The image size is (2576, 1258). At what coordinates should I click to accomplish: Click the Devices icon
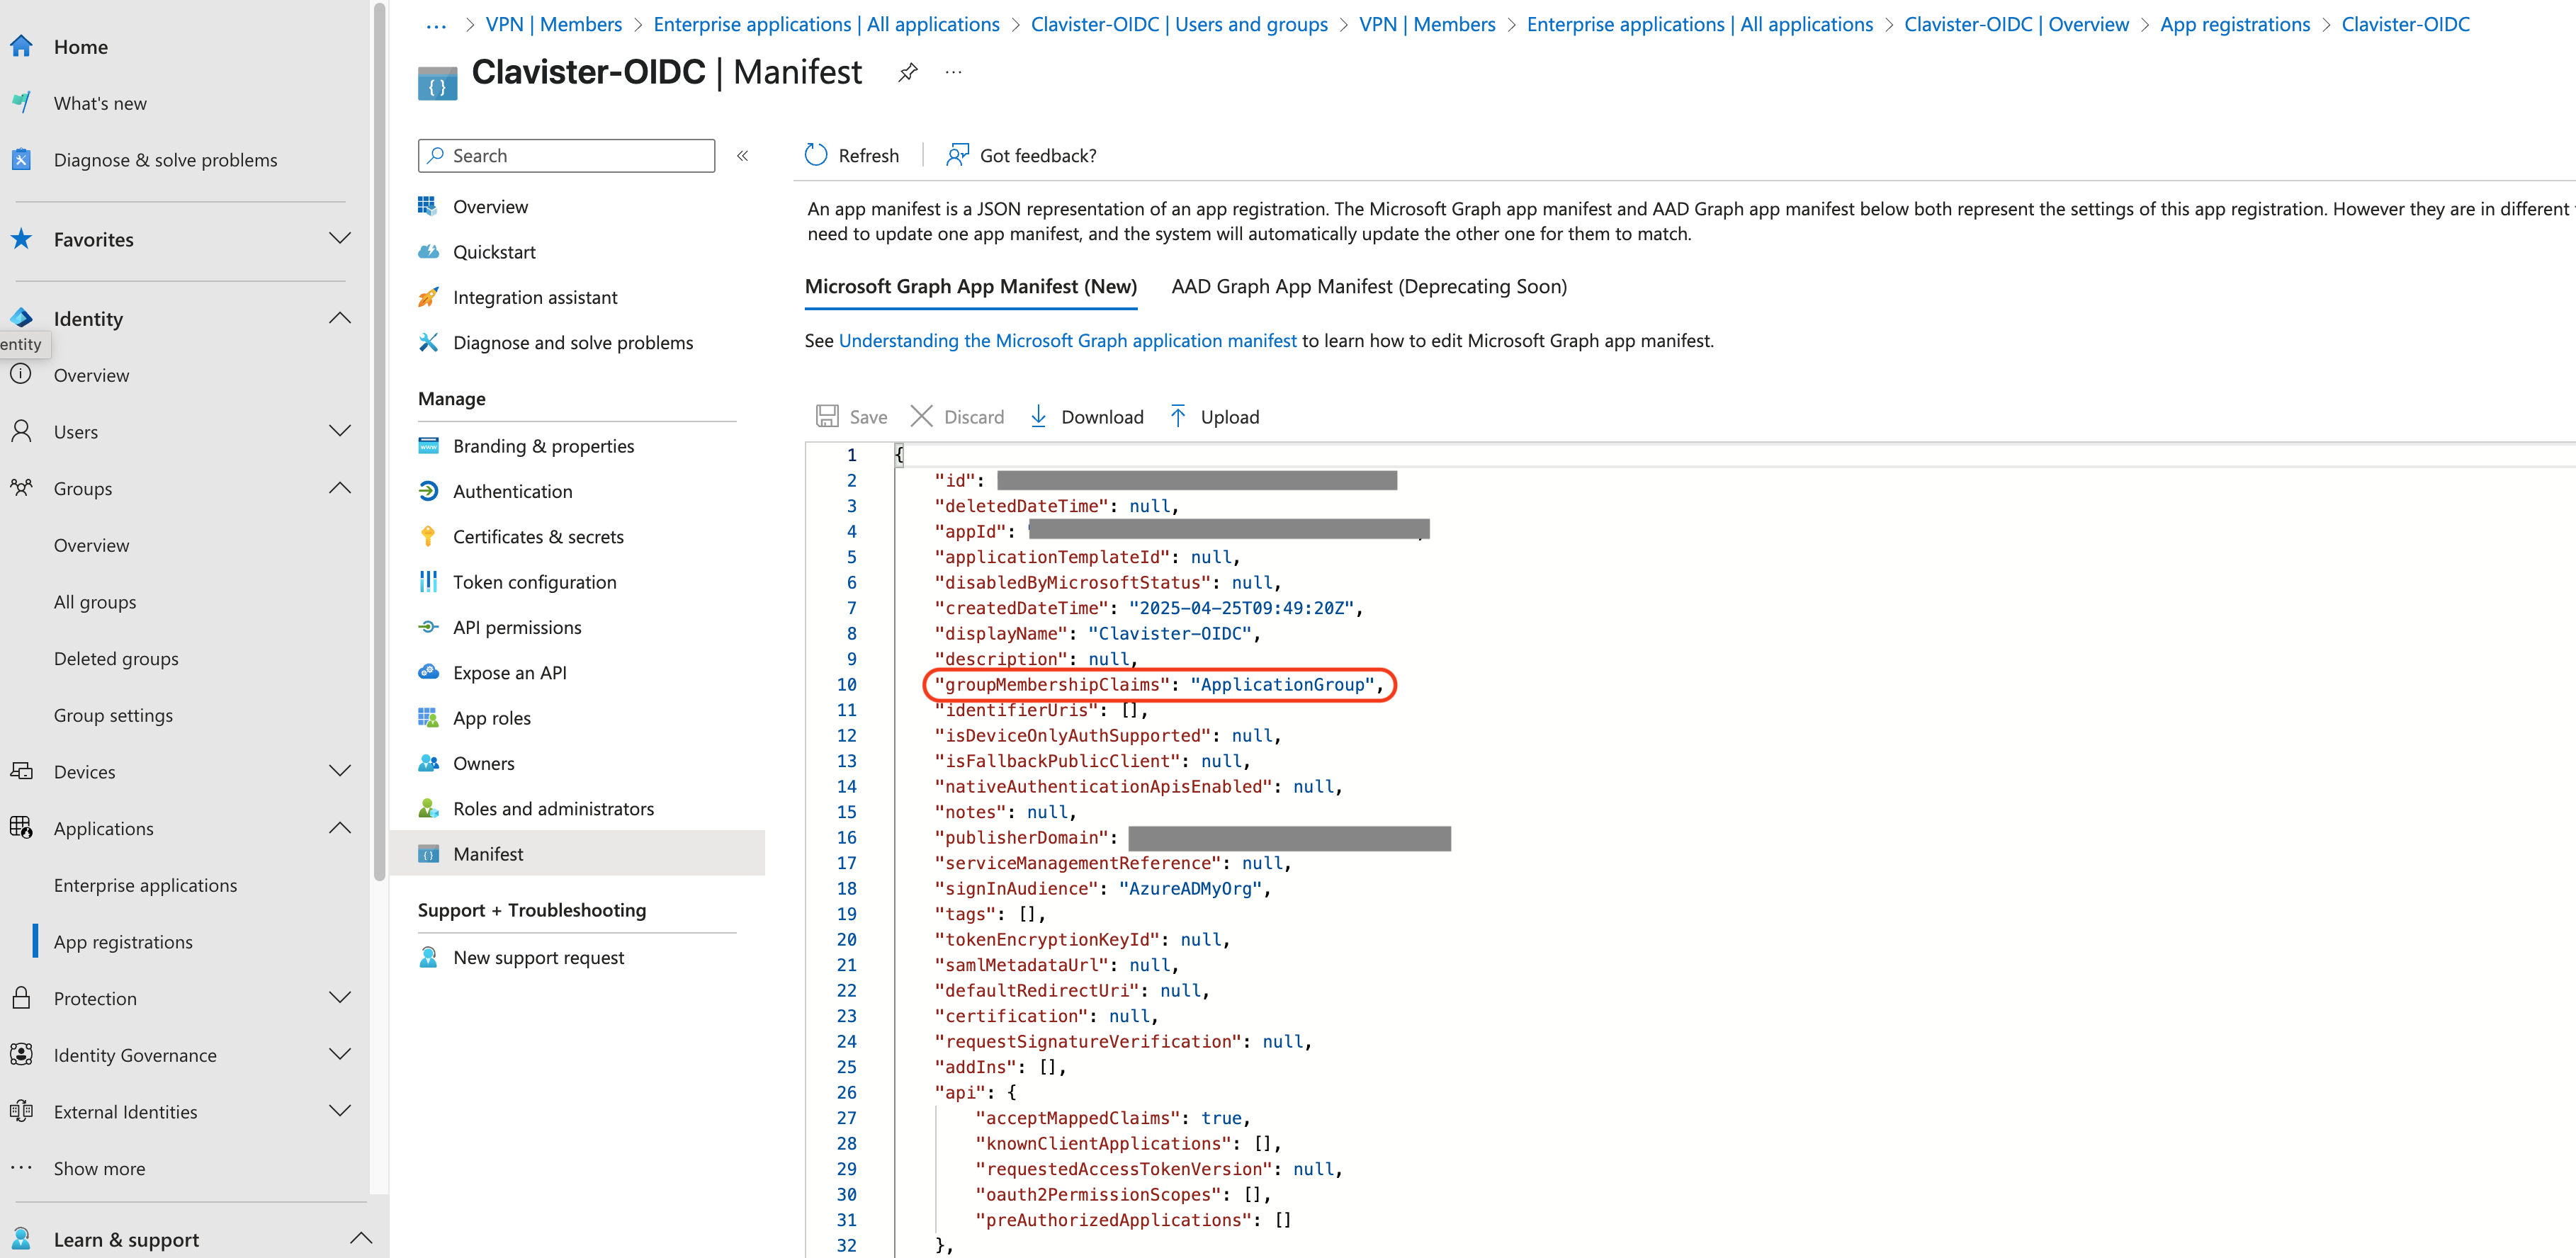point(21,771)
